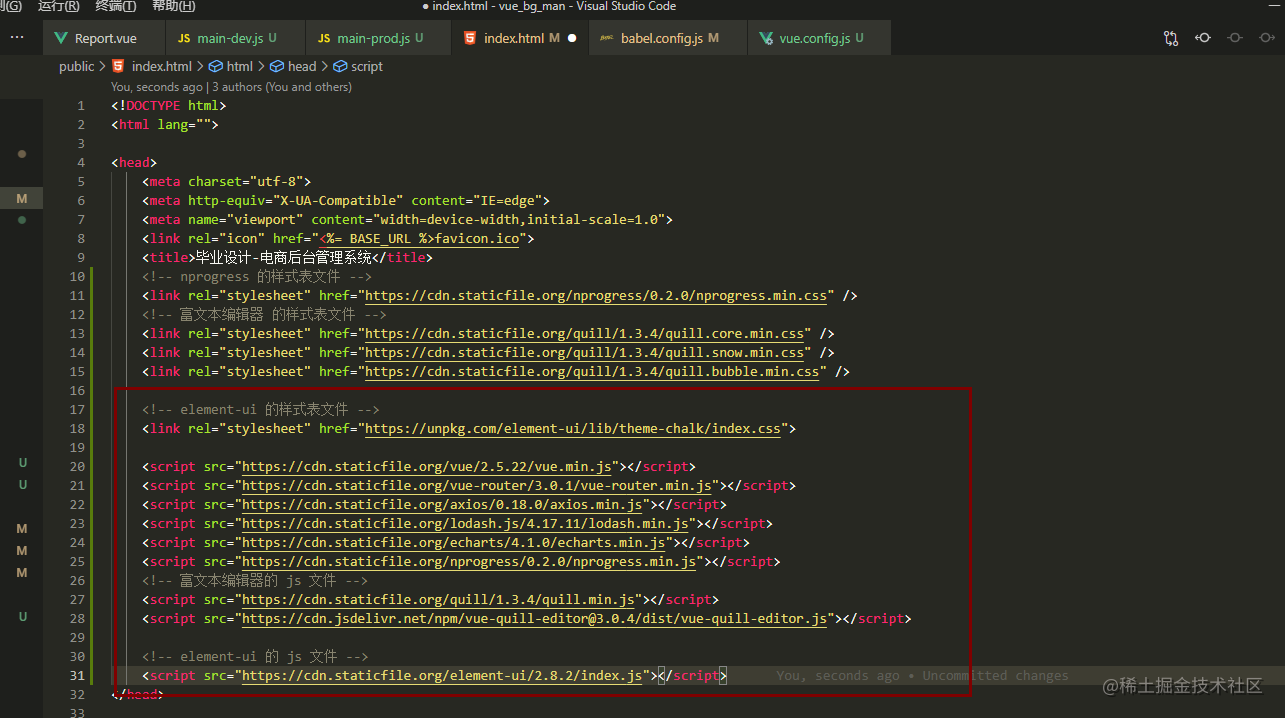The image size is (1285, 718).
Task: Click the nprogress.min.js script URL
Action: click(x=469, y=562)
